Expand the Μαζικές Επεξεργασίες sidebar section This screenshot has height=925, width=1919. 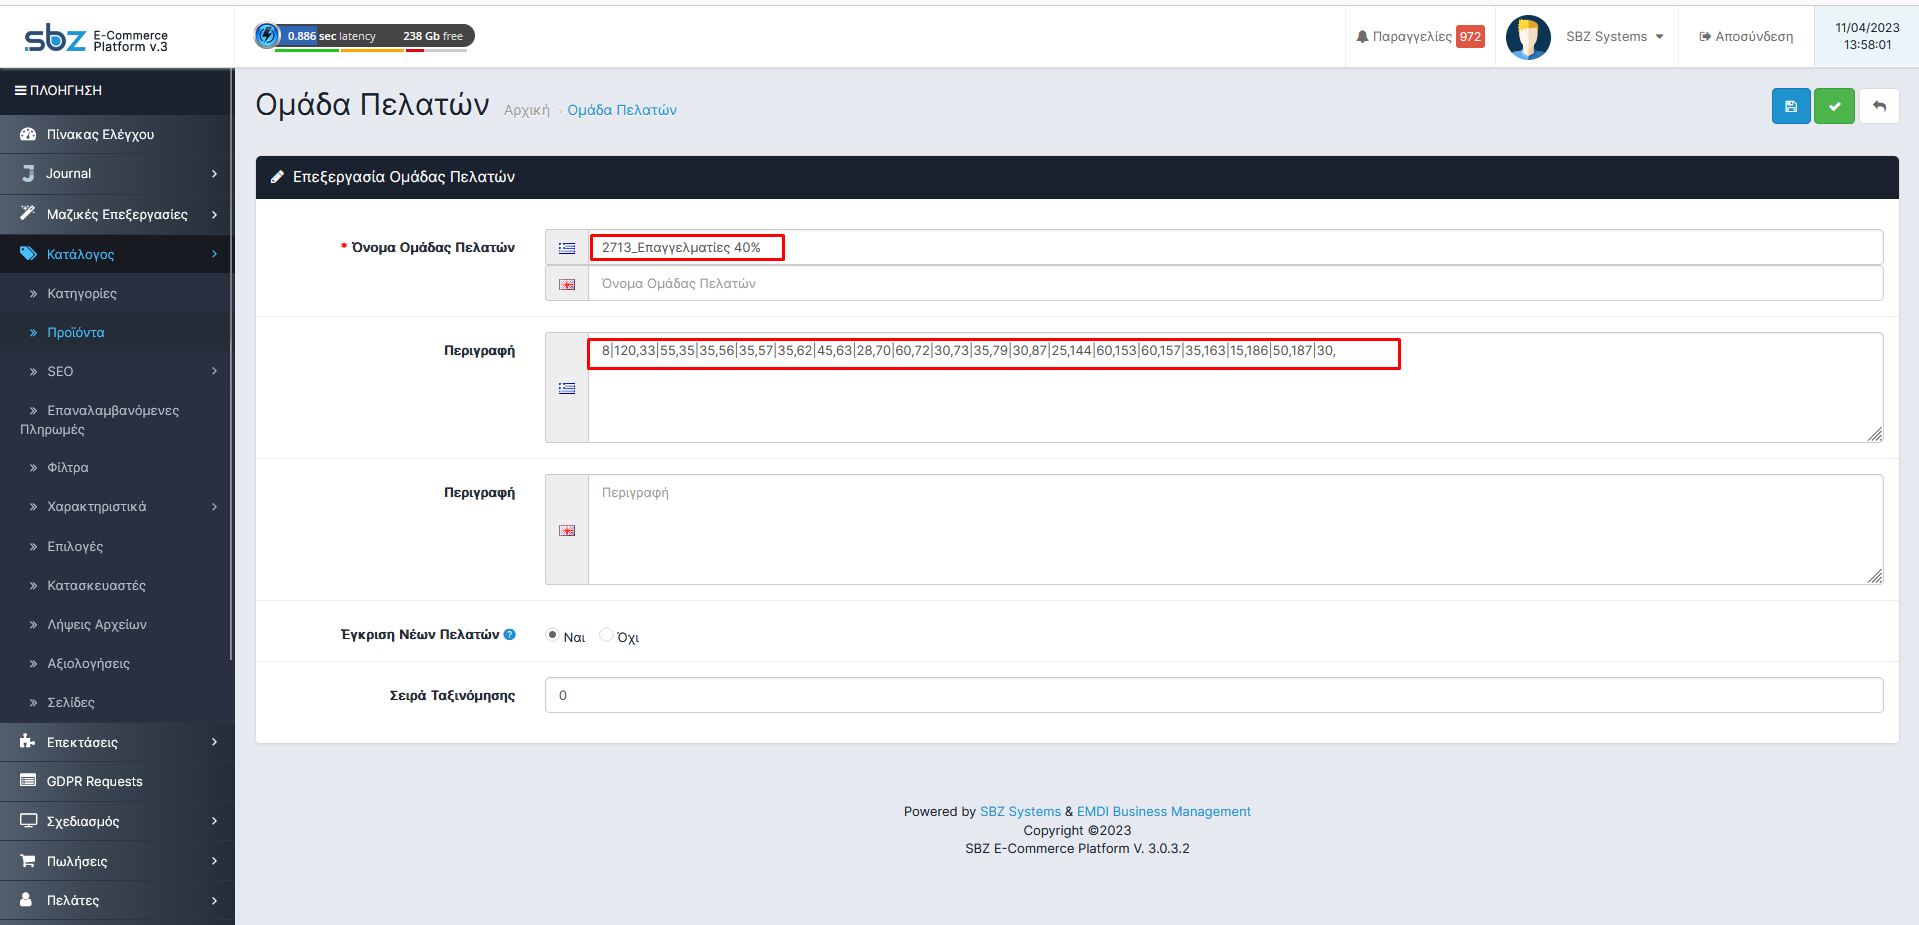point(116,214)
